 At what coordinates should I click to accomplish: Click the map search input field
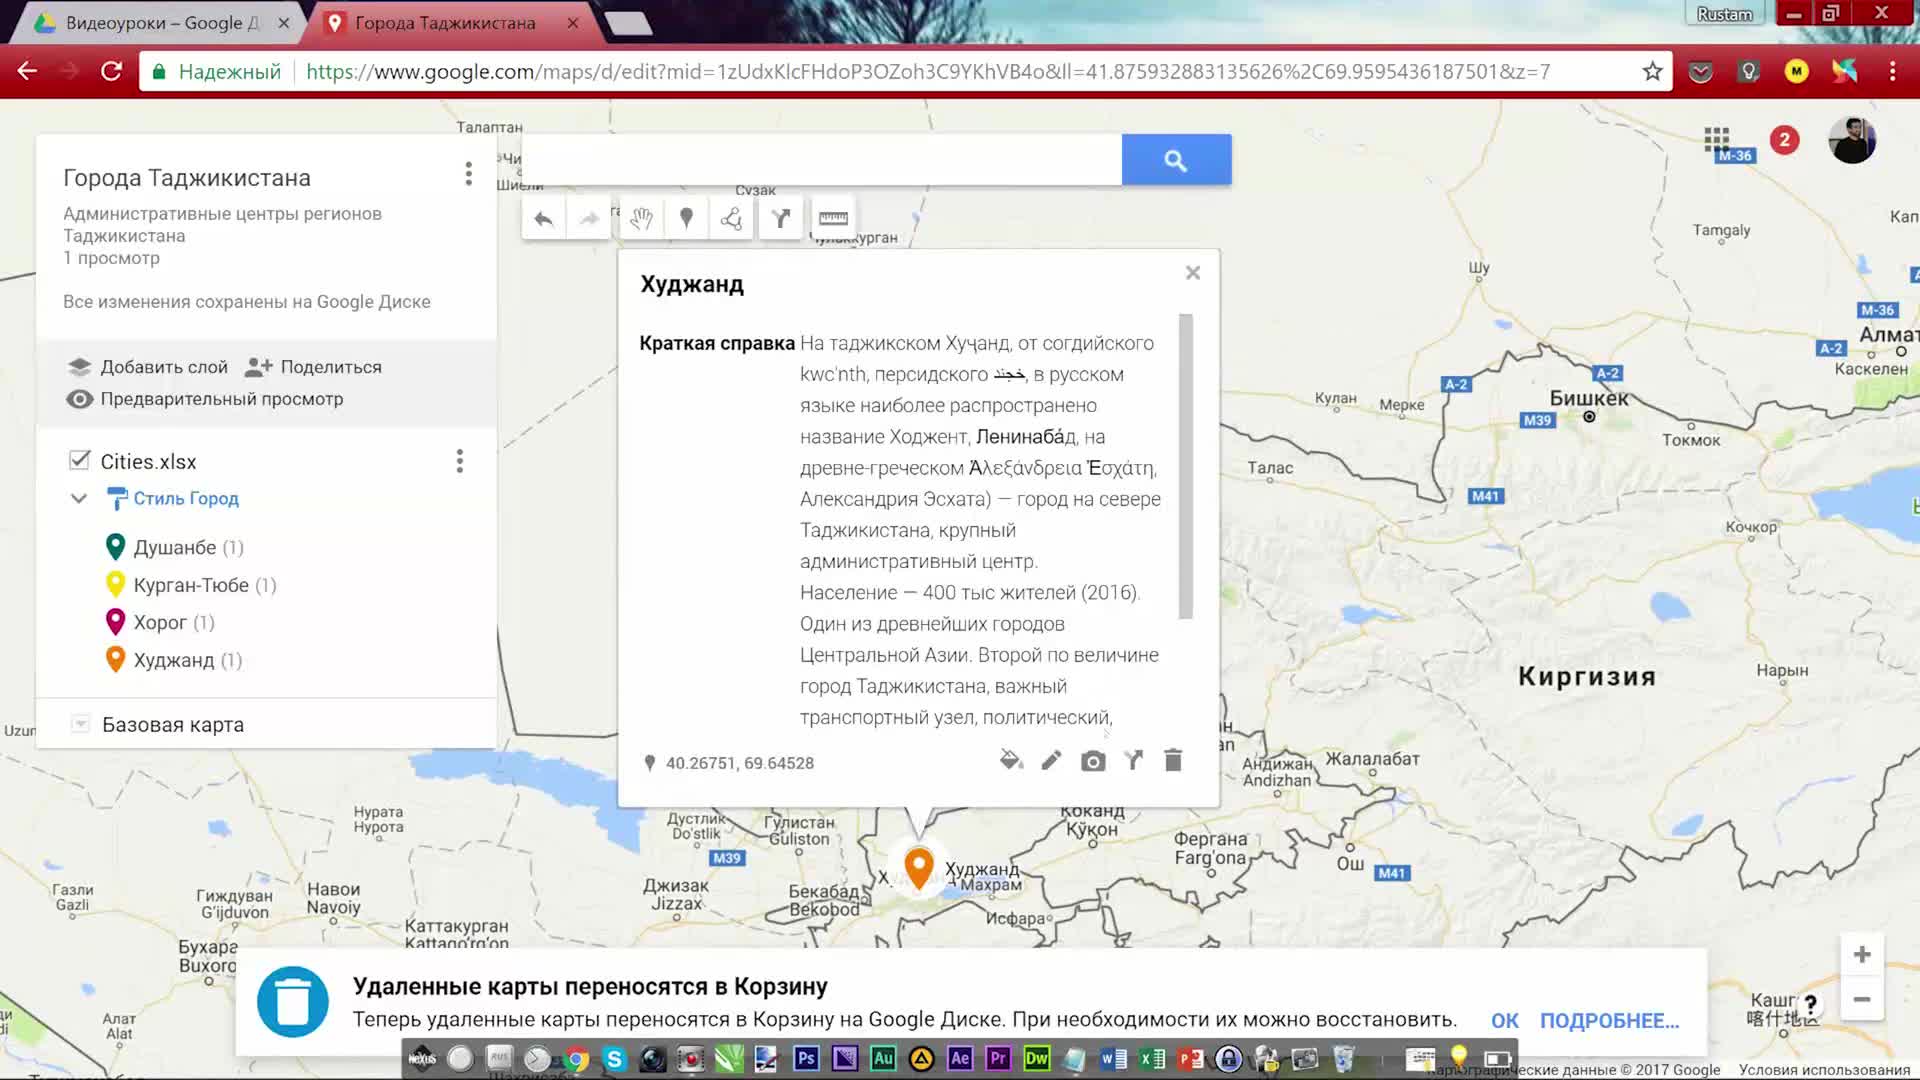822,160
